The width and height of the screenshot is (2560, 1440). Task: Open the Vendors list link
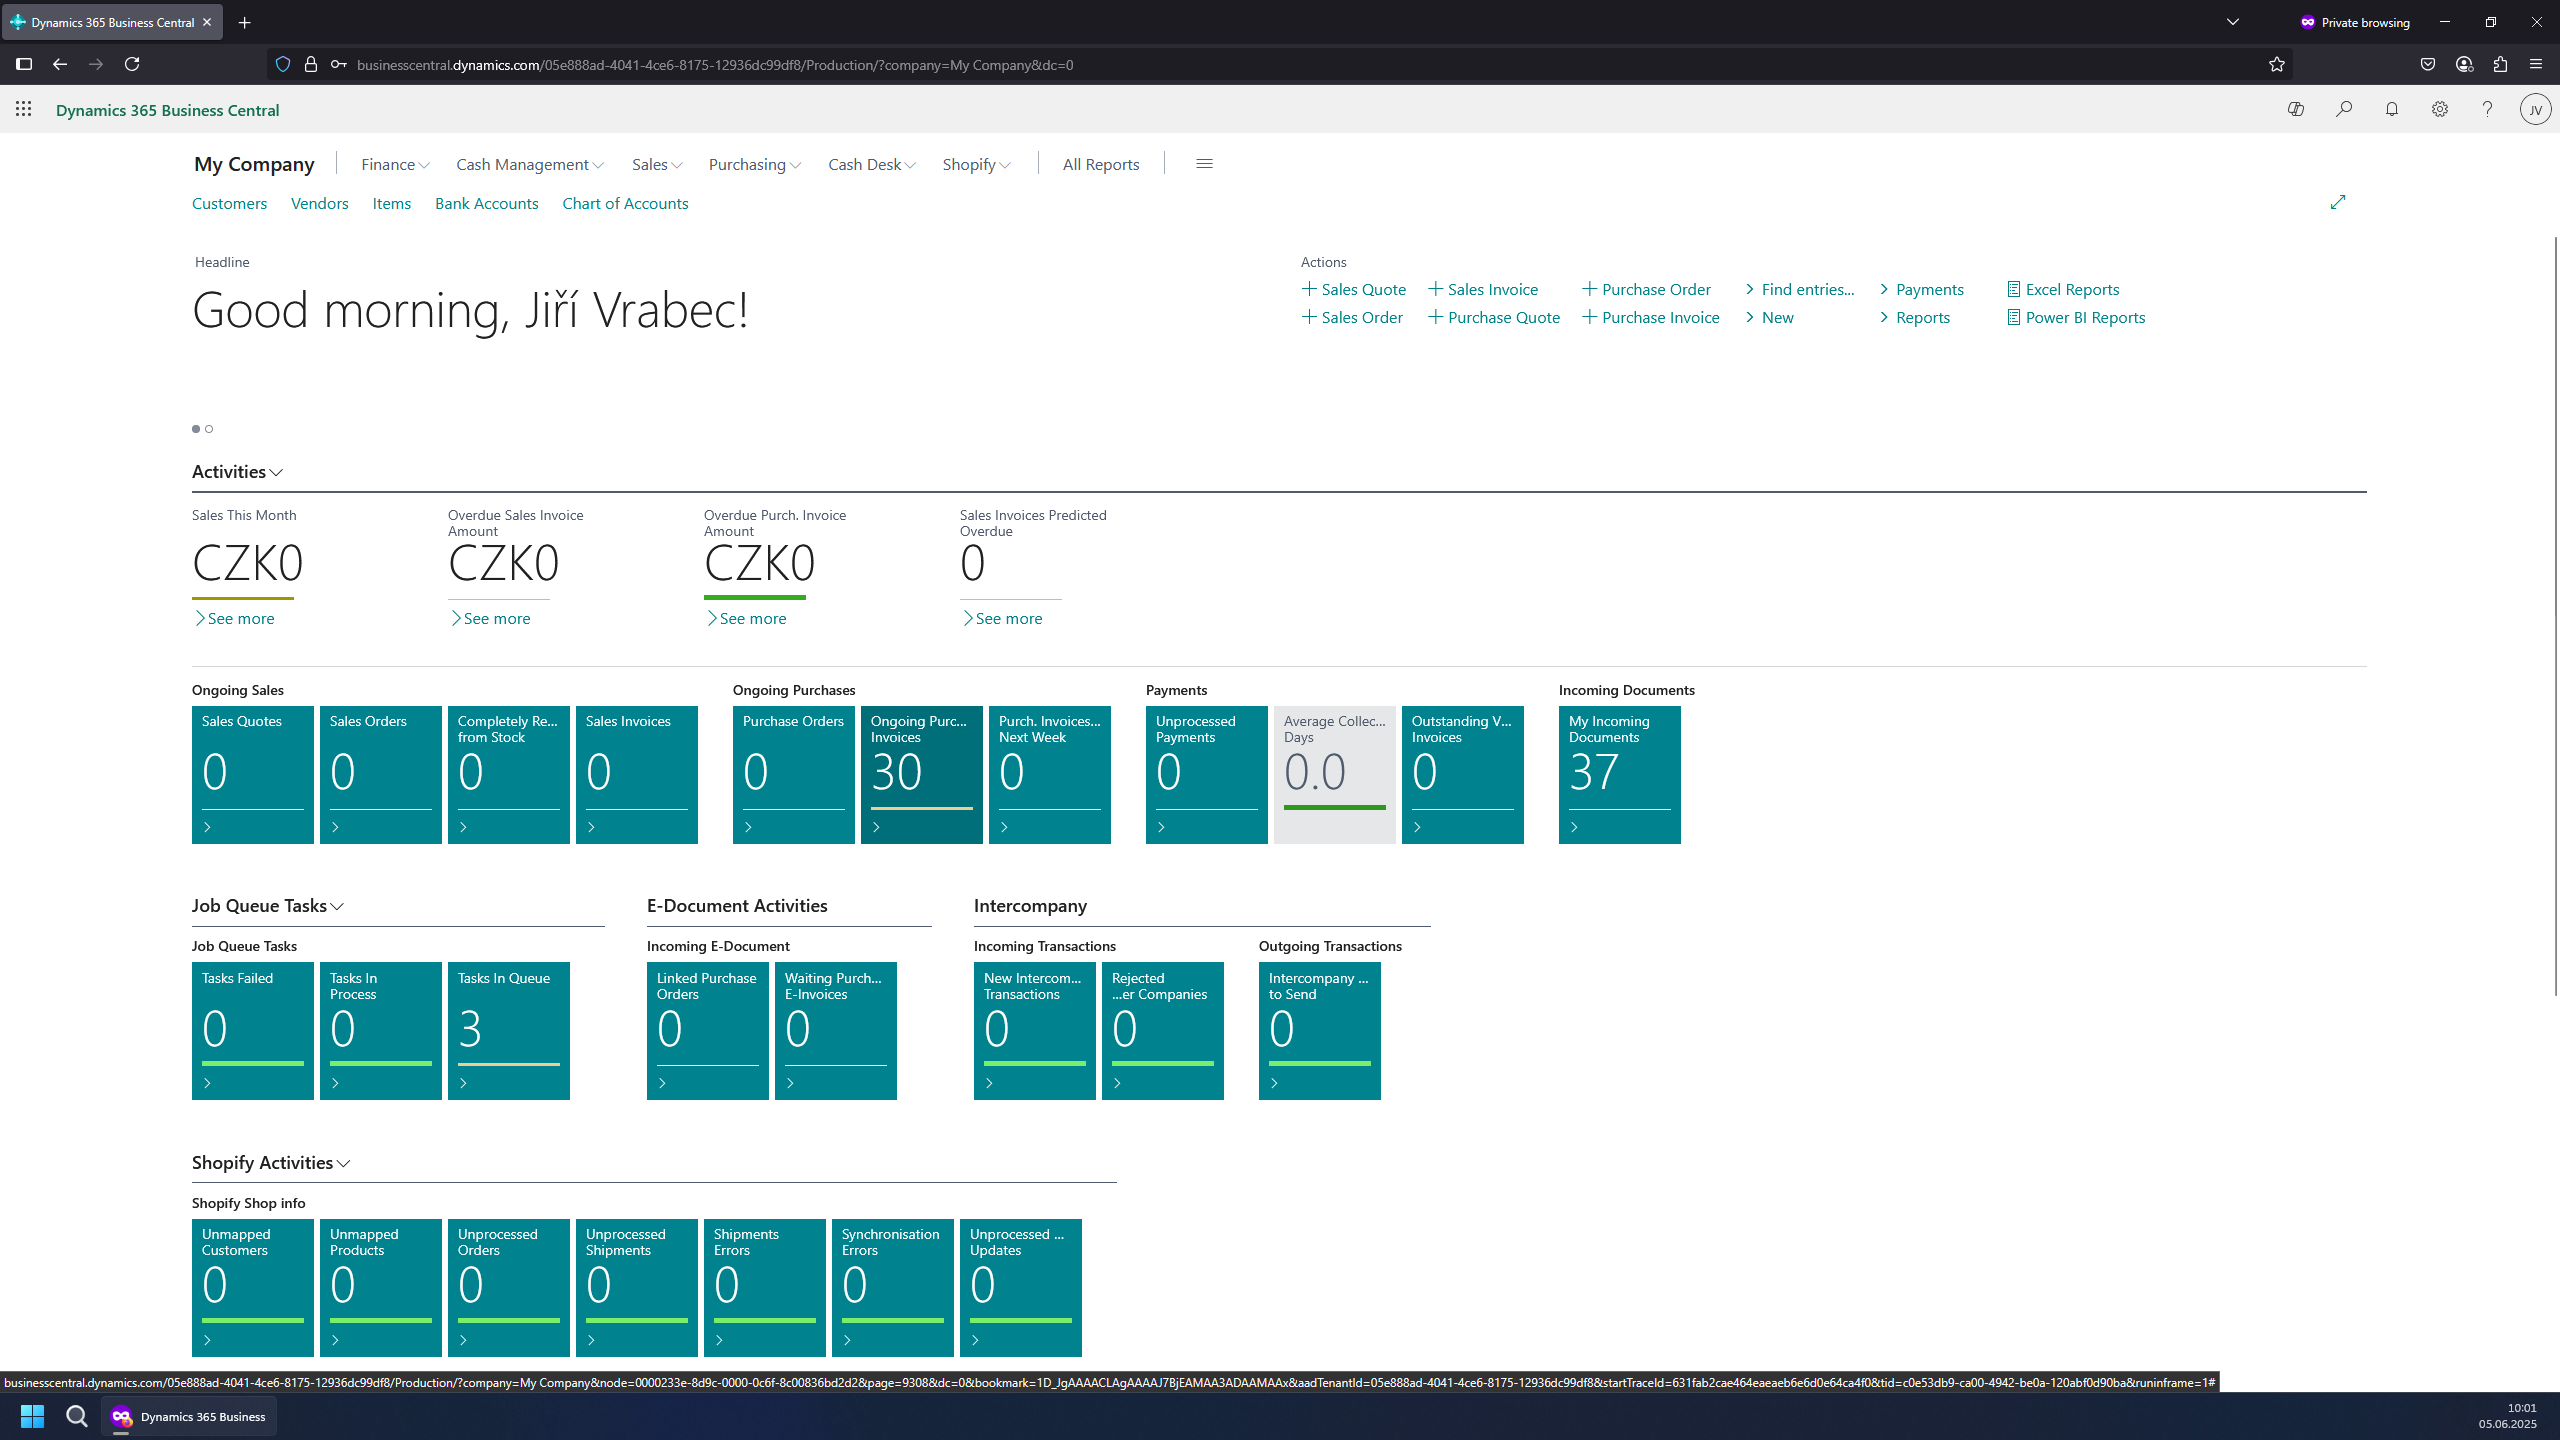(x=320, y=203)
